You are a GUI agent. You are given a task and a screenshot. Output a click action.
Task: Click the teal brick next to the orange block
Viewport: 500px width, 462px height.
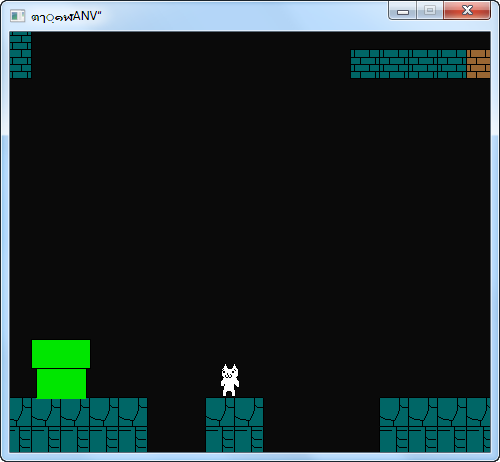click(x=452, y=64)
